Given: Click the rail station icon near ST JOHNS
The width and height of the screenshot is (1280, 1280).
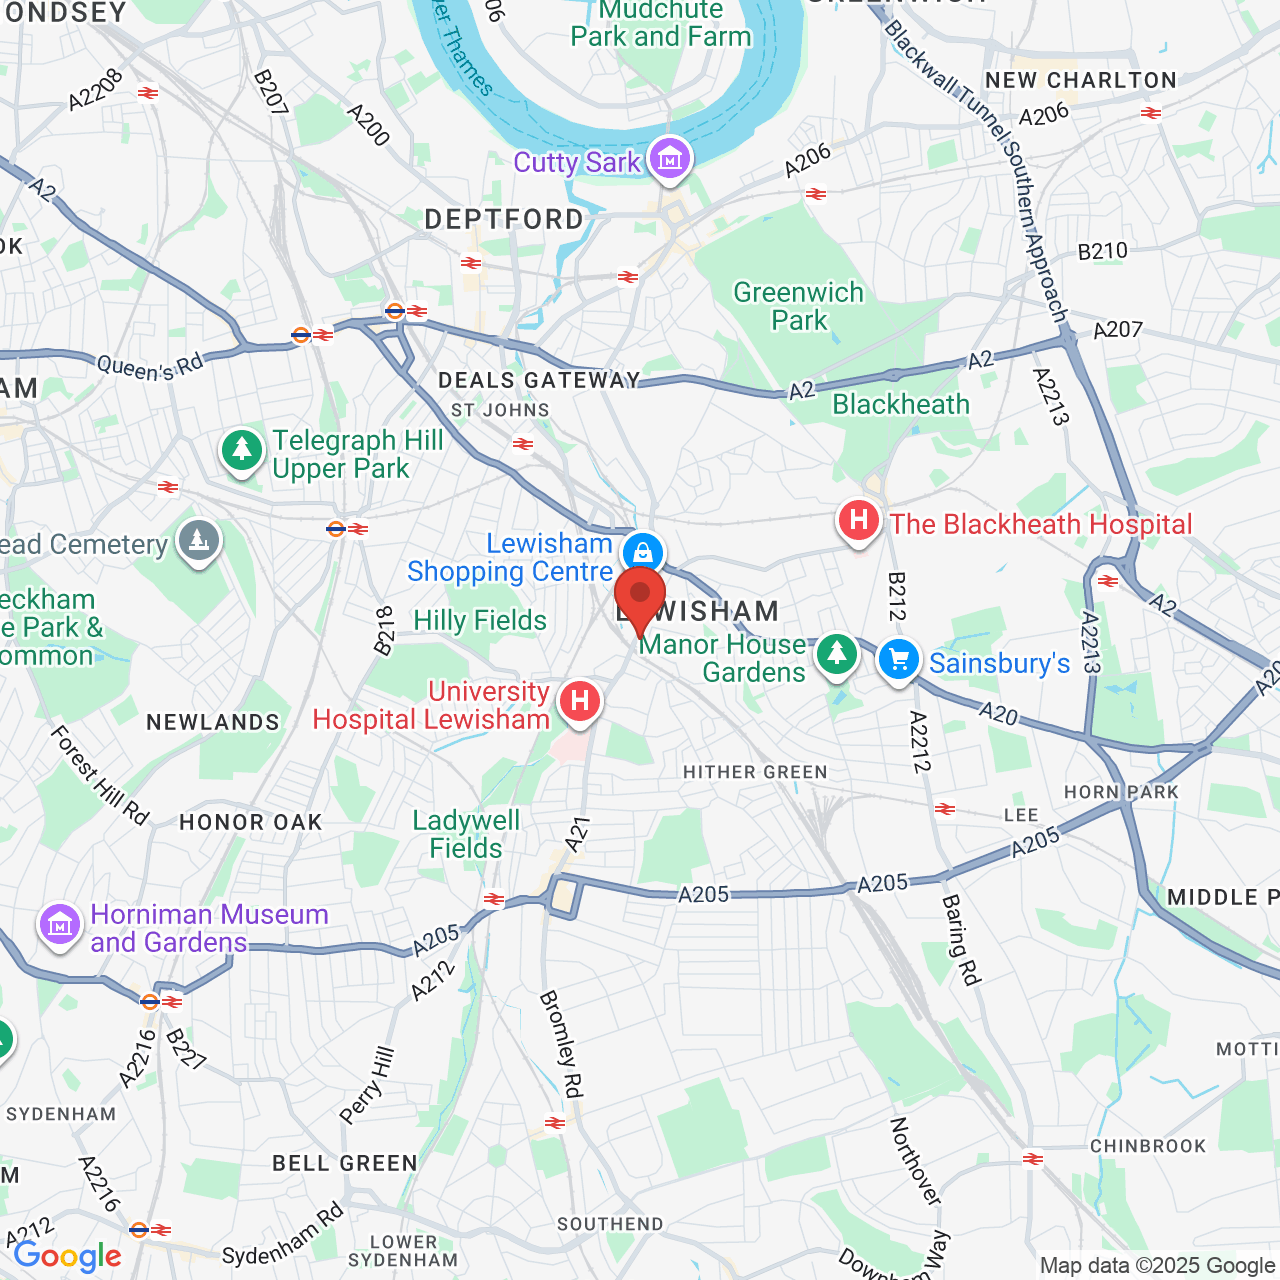Looking at the screenshot, I should 522,444.
